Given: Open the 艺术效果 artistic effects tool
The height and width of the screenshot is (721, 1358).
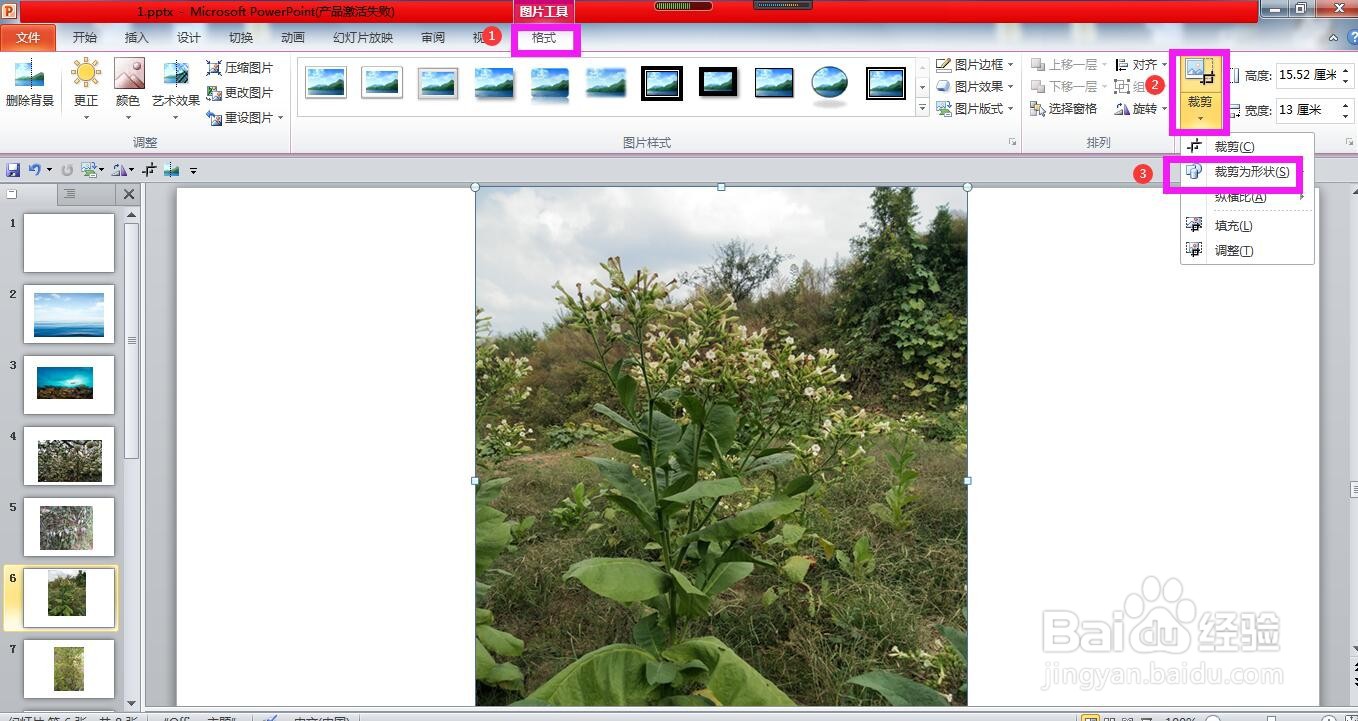Looking at the screenshot, I should [x=176, y=88].
